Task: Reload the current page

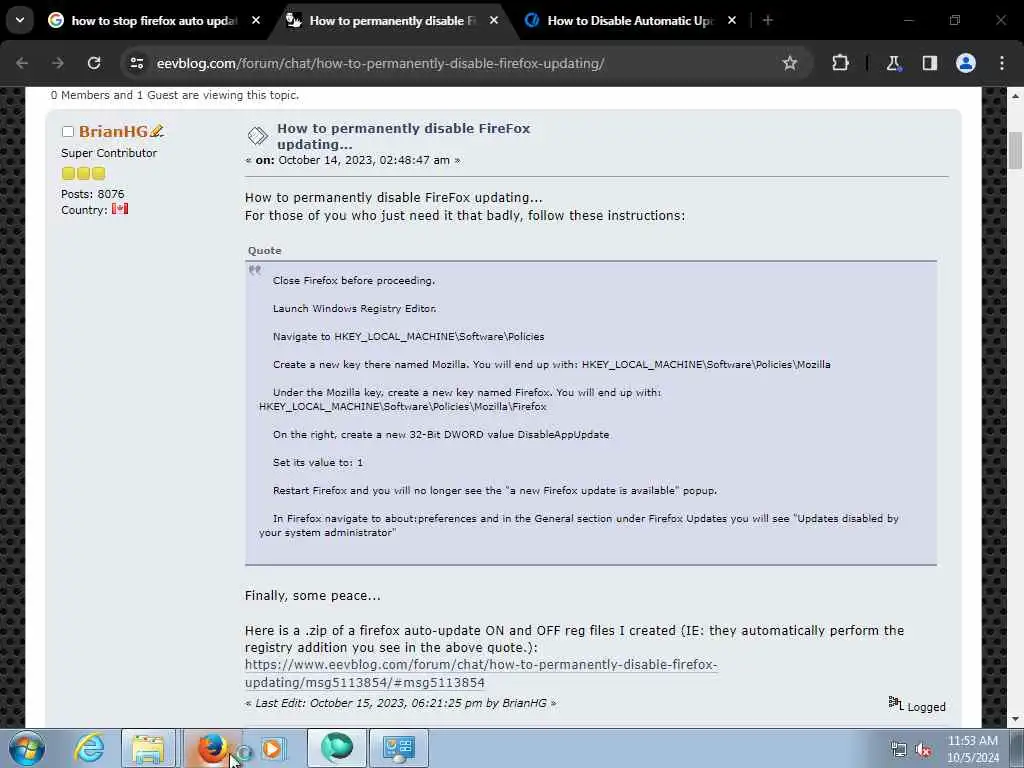Action: coord(94,63)
